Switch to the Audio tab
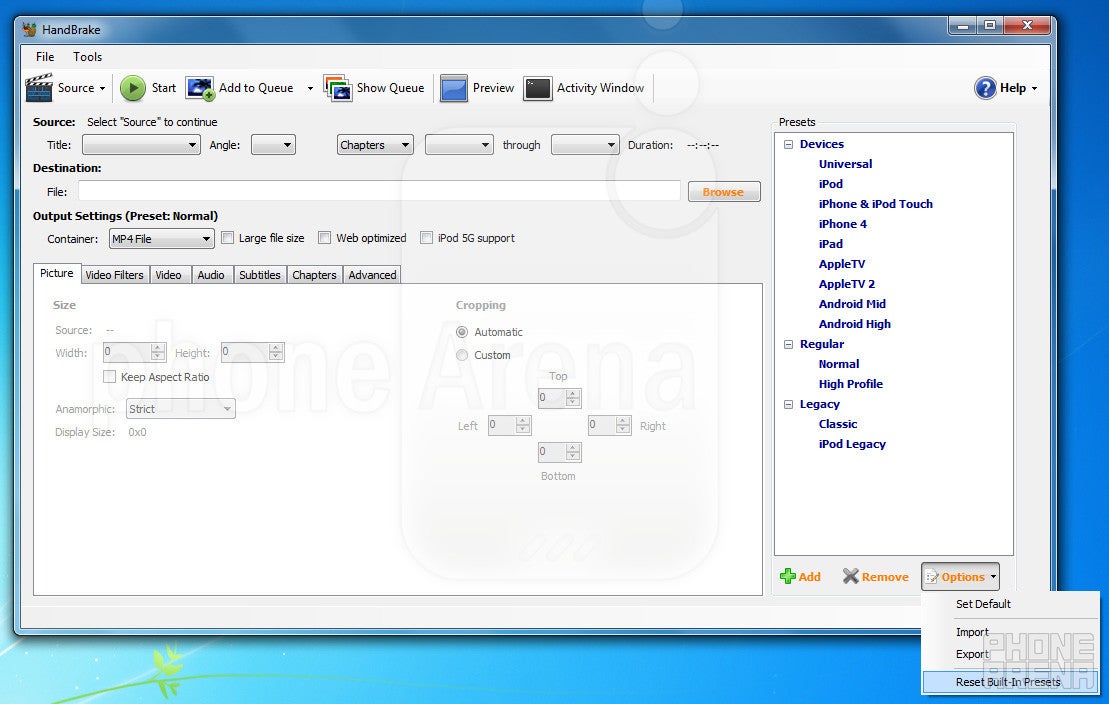The image size is (1109, 704). tap(211, 275)
